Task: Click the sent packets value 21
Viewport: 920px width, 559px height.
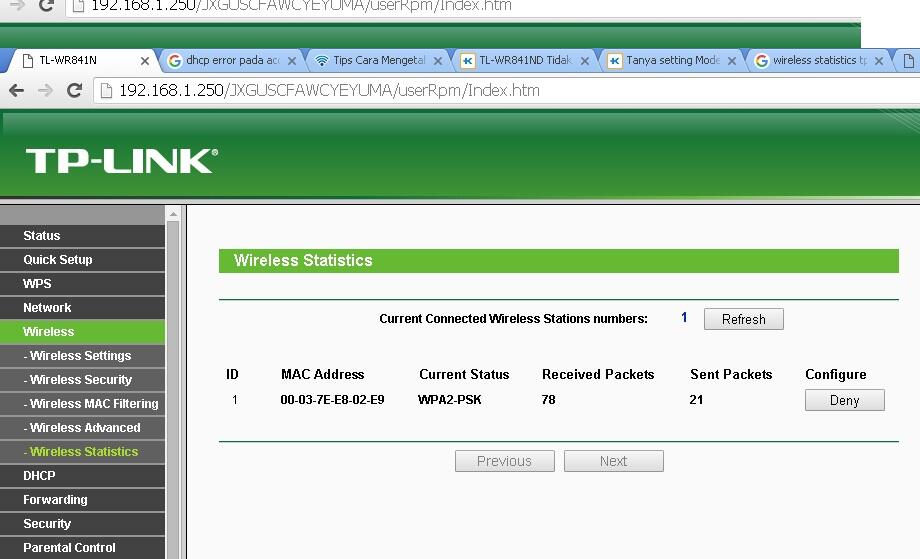Action: coord(696,400)
